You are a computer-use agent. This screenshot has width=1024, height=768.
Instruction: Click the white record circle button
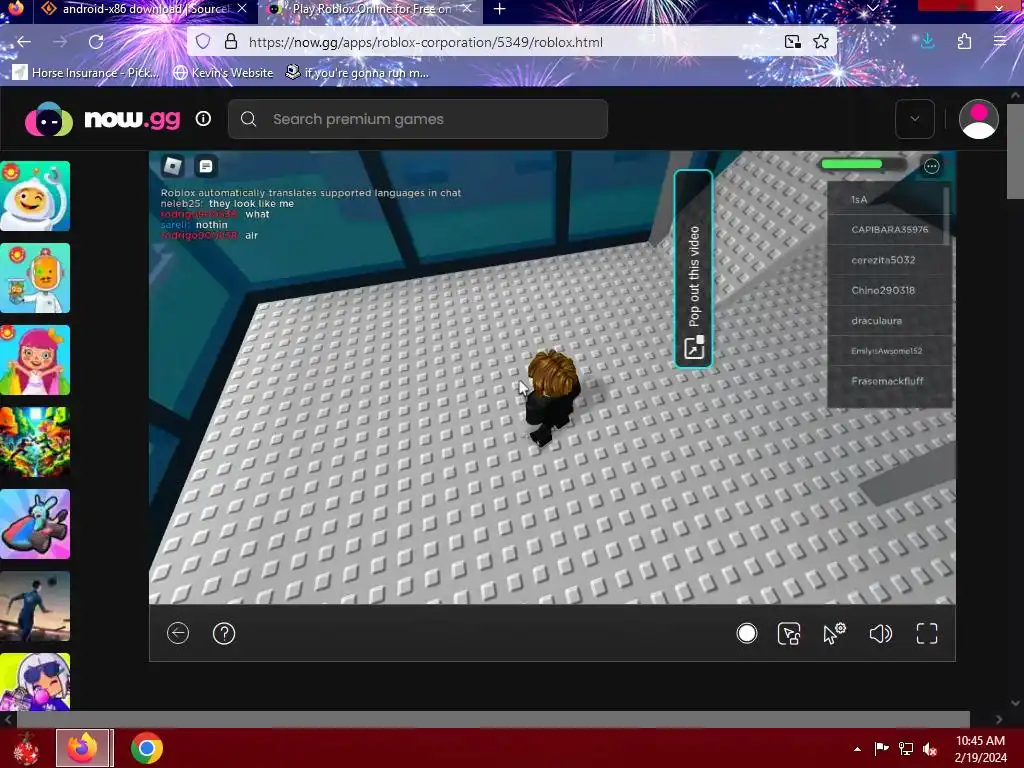[746, 633]
